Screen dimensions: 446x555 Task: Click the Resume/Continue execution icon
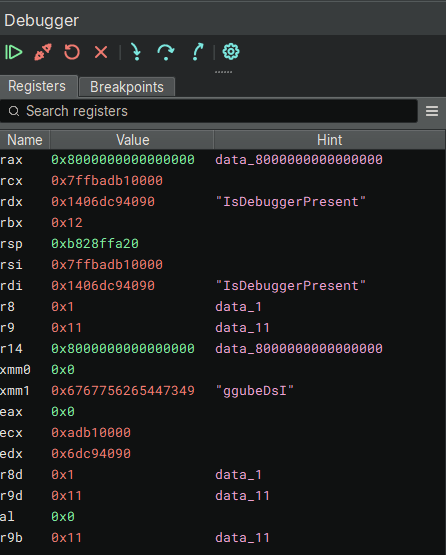(14, 52)
